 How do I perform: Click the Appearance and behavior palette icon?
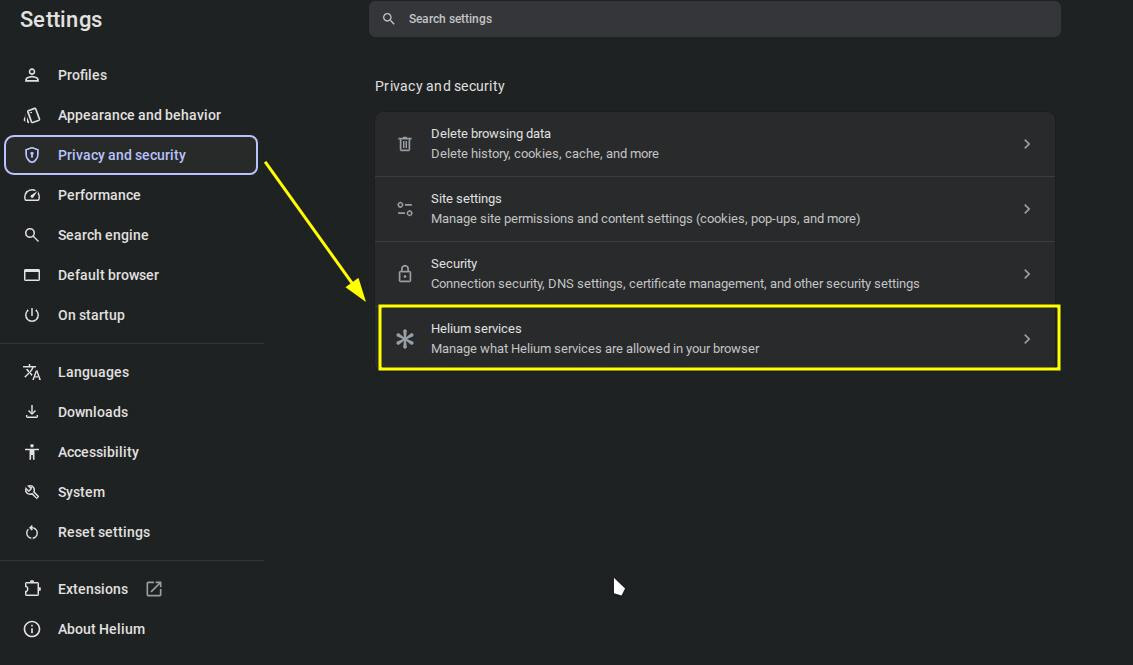coord(32,115)
